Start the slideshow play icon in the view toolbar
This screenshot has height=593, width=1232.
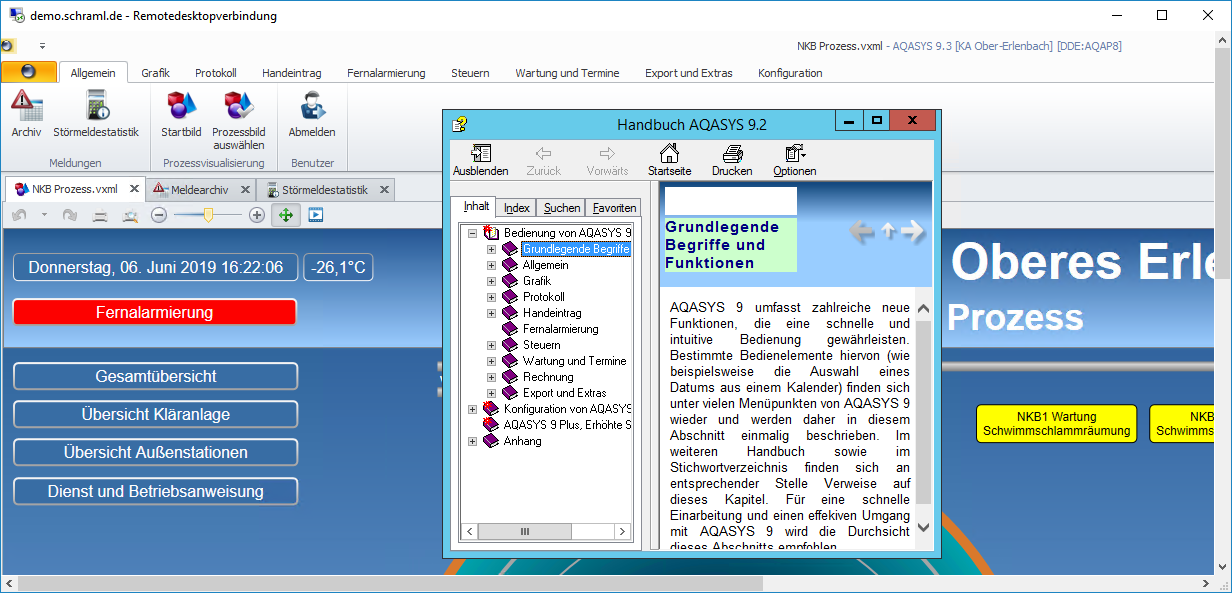pyautogui.click(x=316, y=215)
